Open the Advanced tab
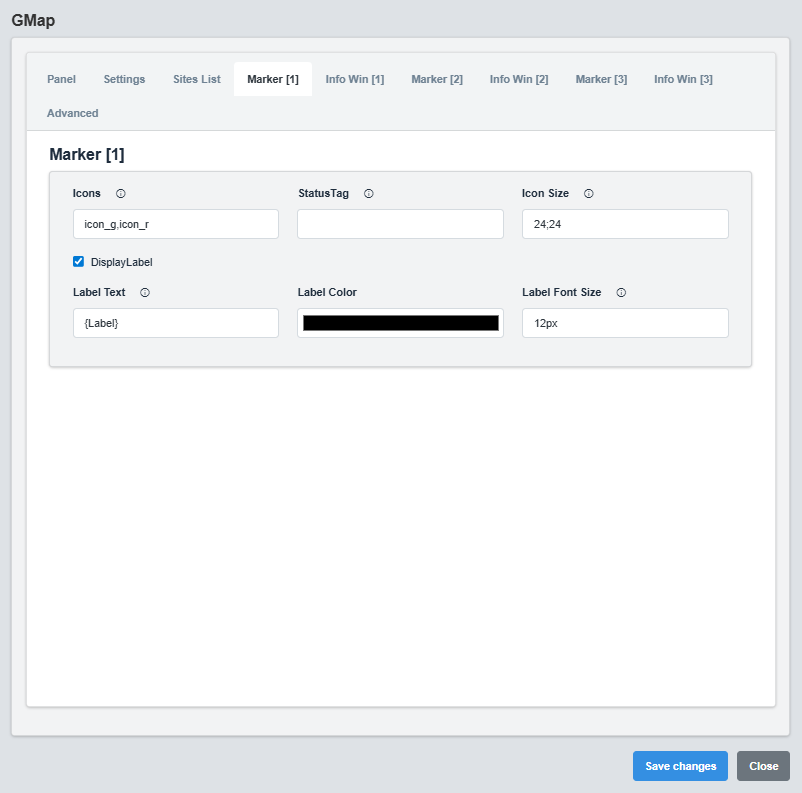 (x=72, y=113)
